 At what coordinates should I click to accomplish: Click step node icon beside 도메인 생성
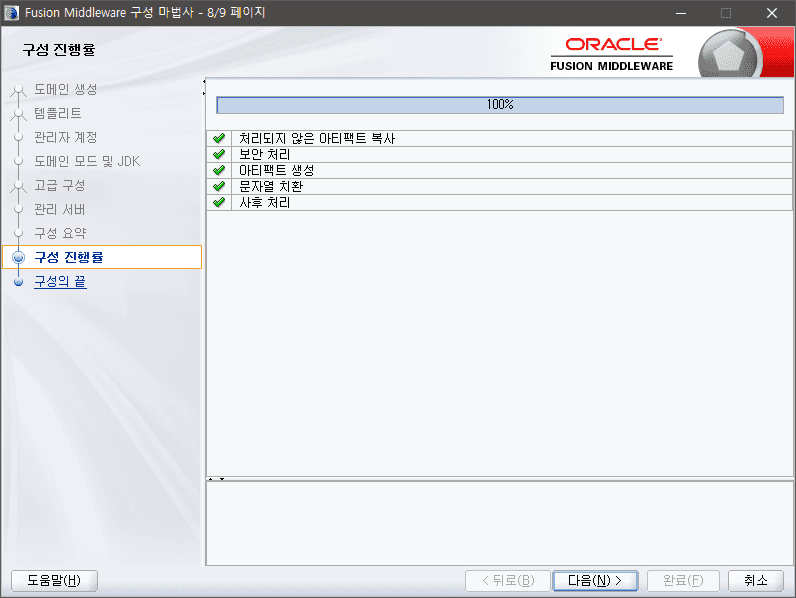[19, 90]
